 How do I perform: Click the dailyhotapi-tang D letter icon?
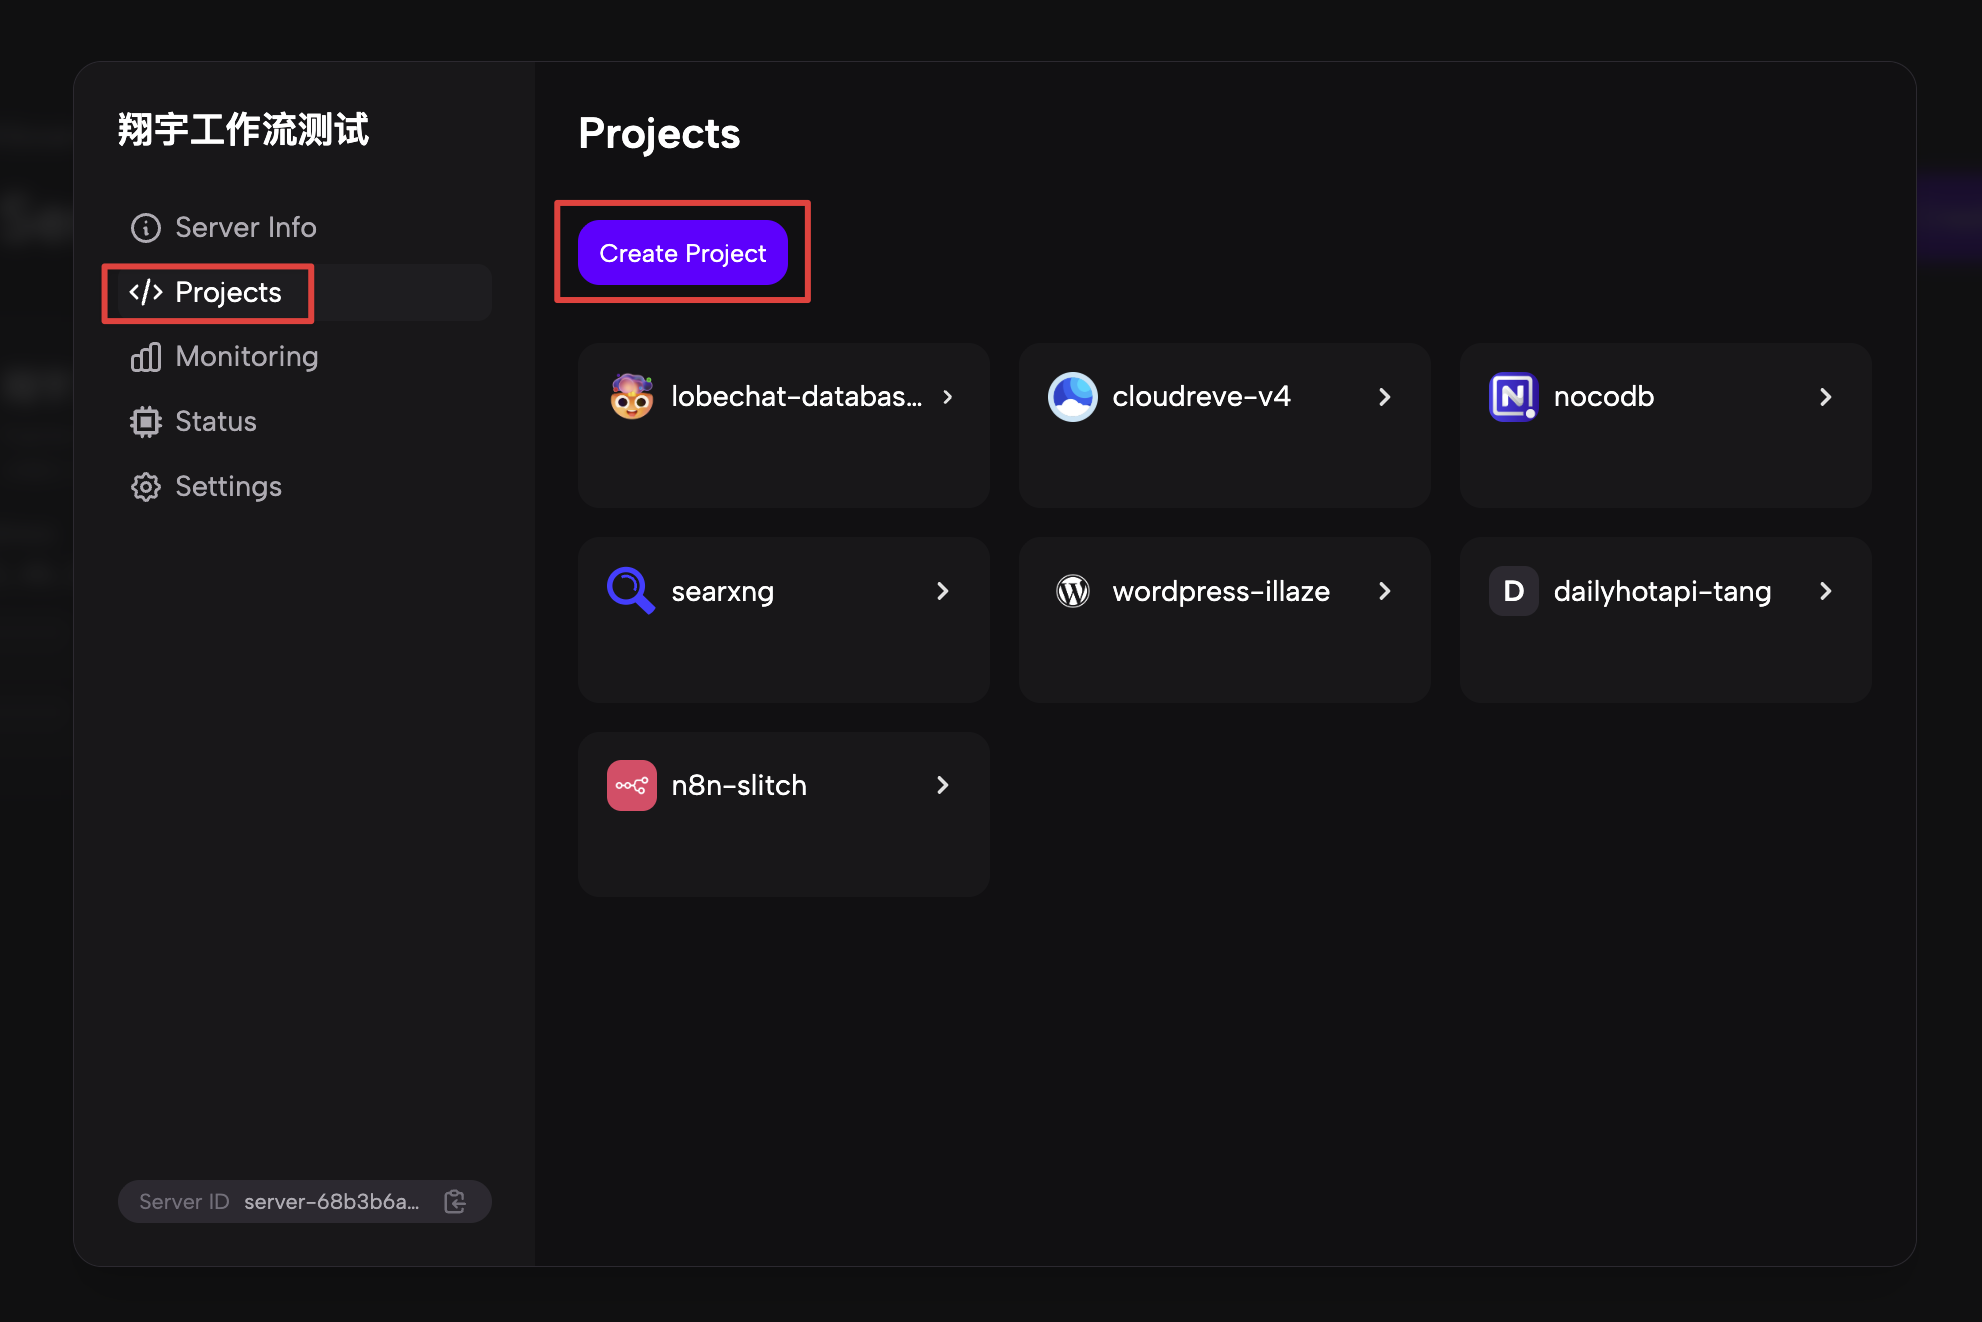pos(1513,591)
